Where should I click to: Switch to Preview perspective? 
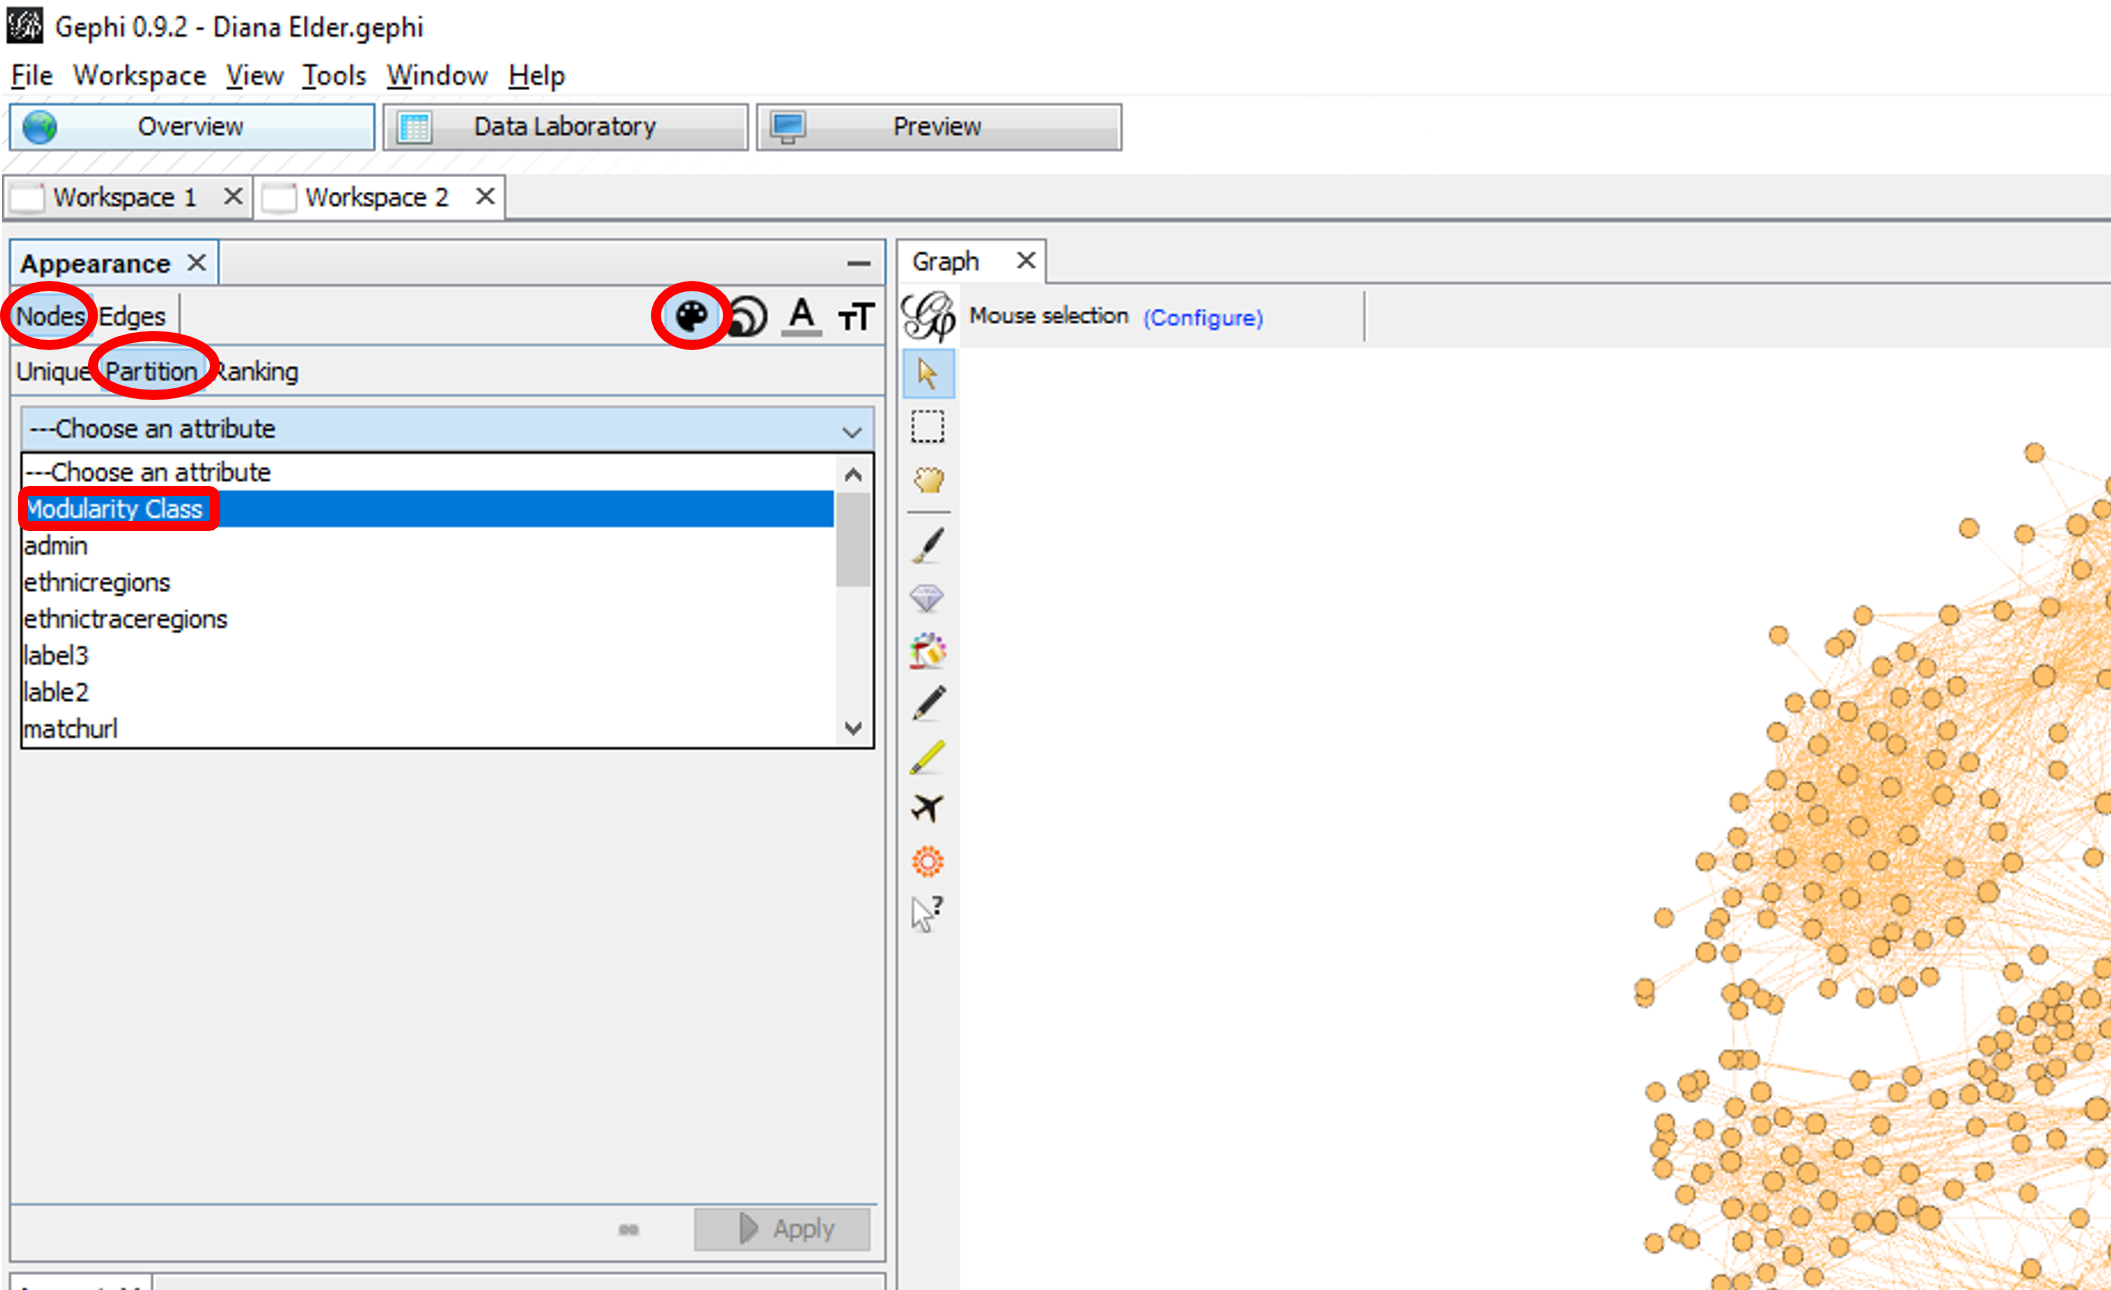(938, 127)
